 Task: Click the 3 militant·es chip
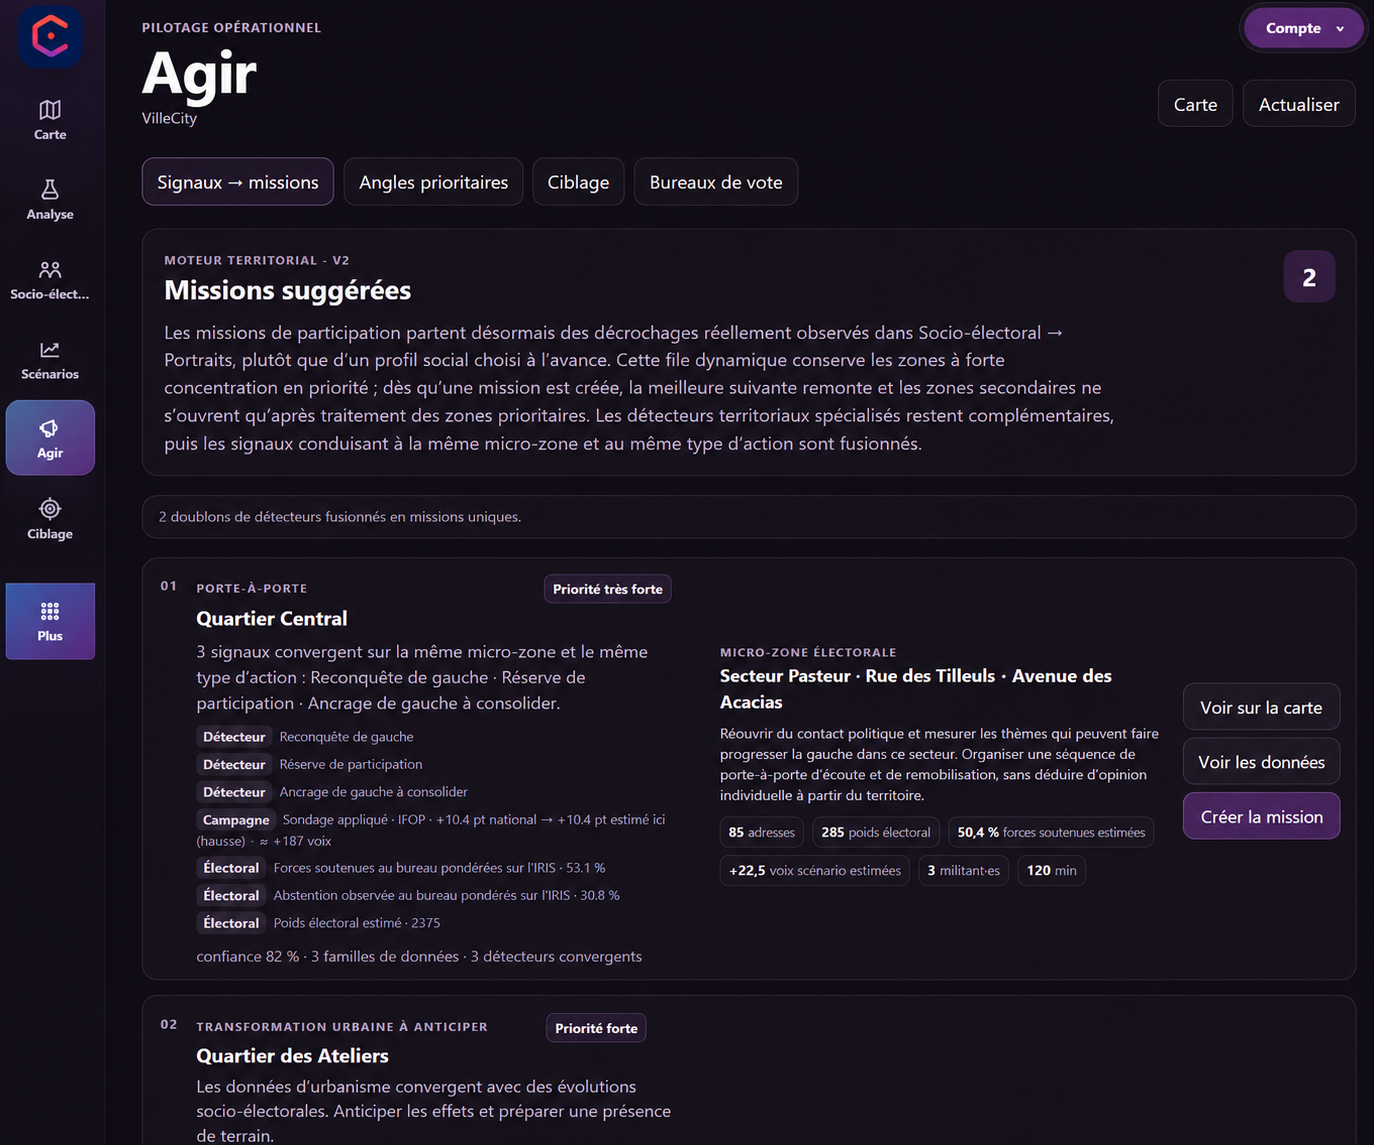[x=963, y=870]
